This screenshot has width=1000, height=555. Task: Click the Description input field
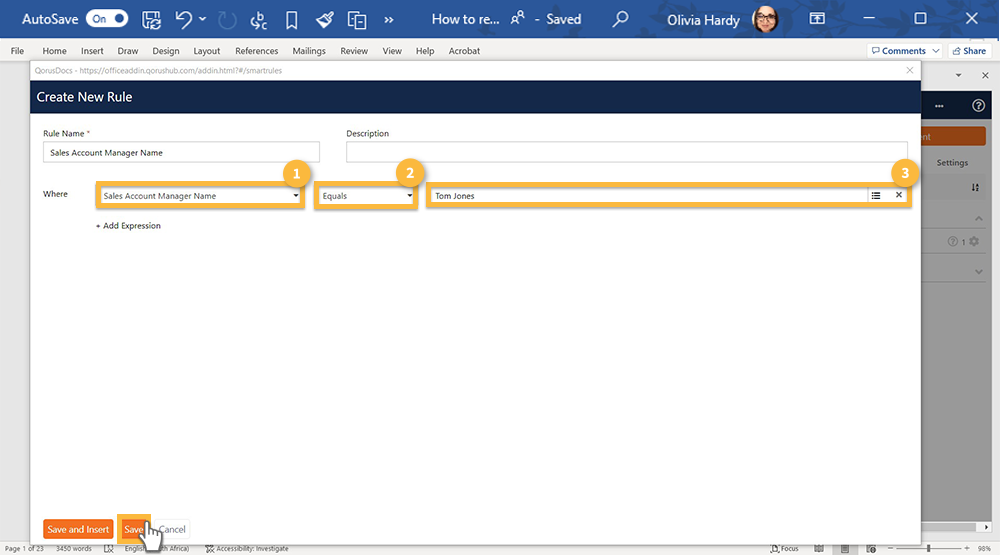click(627, 152)
